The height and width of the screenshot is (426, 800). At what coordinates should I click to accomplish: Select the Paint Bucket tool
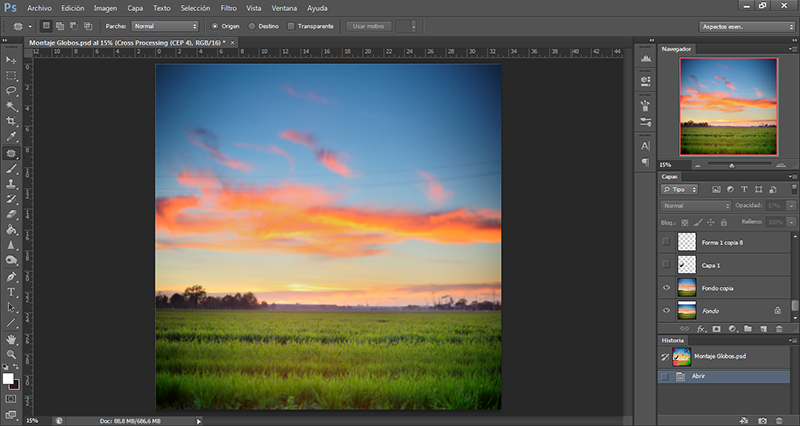tap(11, 230)
